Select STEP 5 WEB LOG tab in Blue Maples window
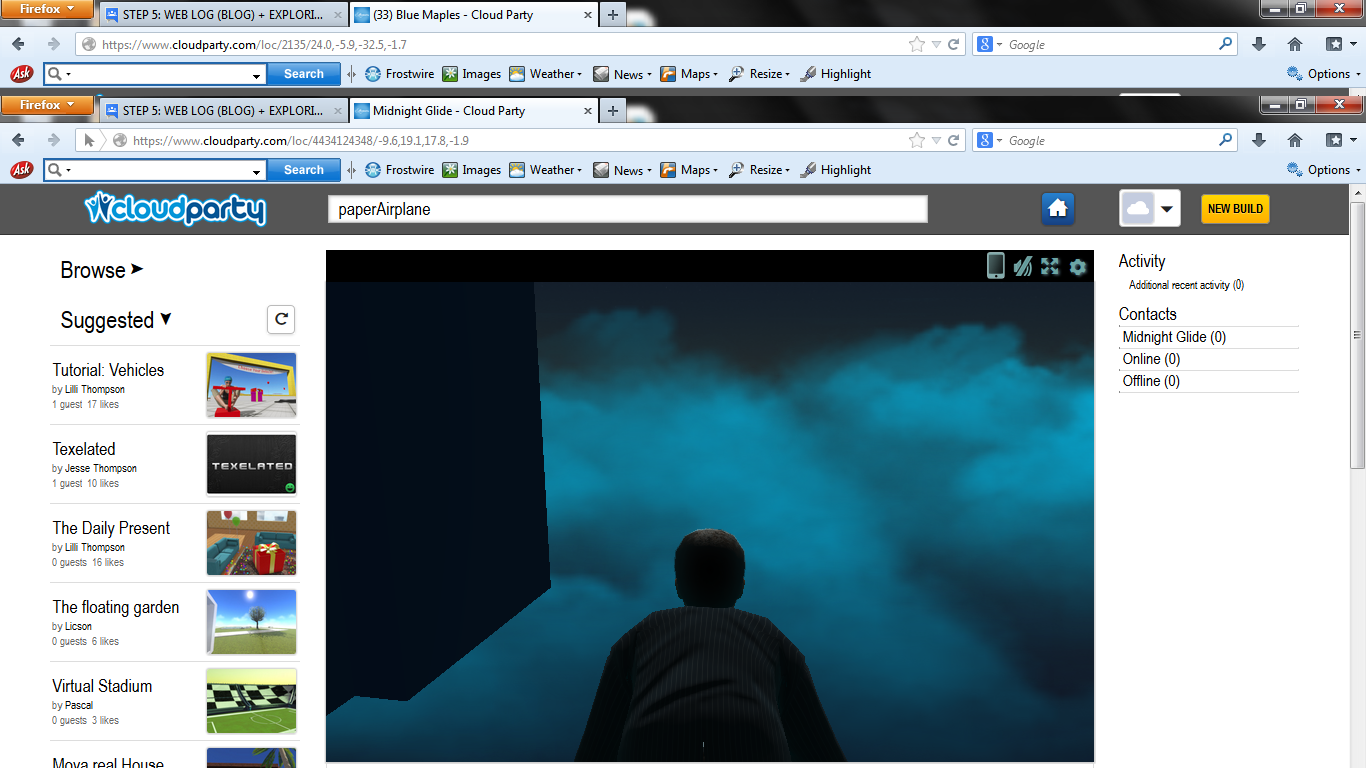This screenshot has height=768, width=1366. (222, 15)
